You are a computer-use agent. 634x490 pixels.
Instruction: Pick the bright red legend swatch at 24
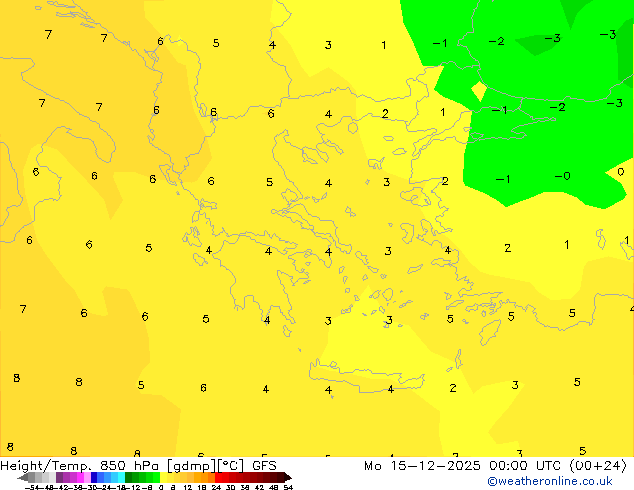[x=218, y=477]
